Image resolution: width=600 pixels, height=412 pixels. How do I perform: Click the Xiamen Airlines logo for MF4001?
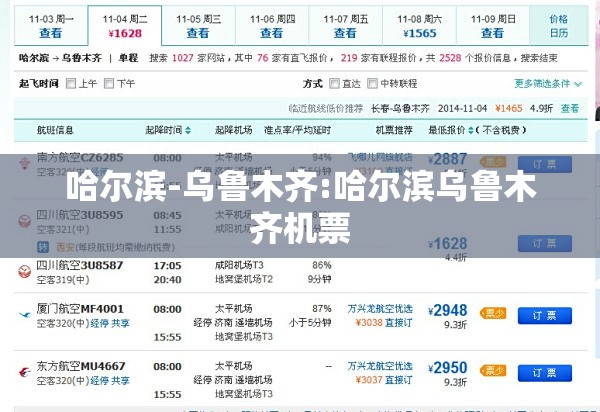click(25, 315)
